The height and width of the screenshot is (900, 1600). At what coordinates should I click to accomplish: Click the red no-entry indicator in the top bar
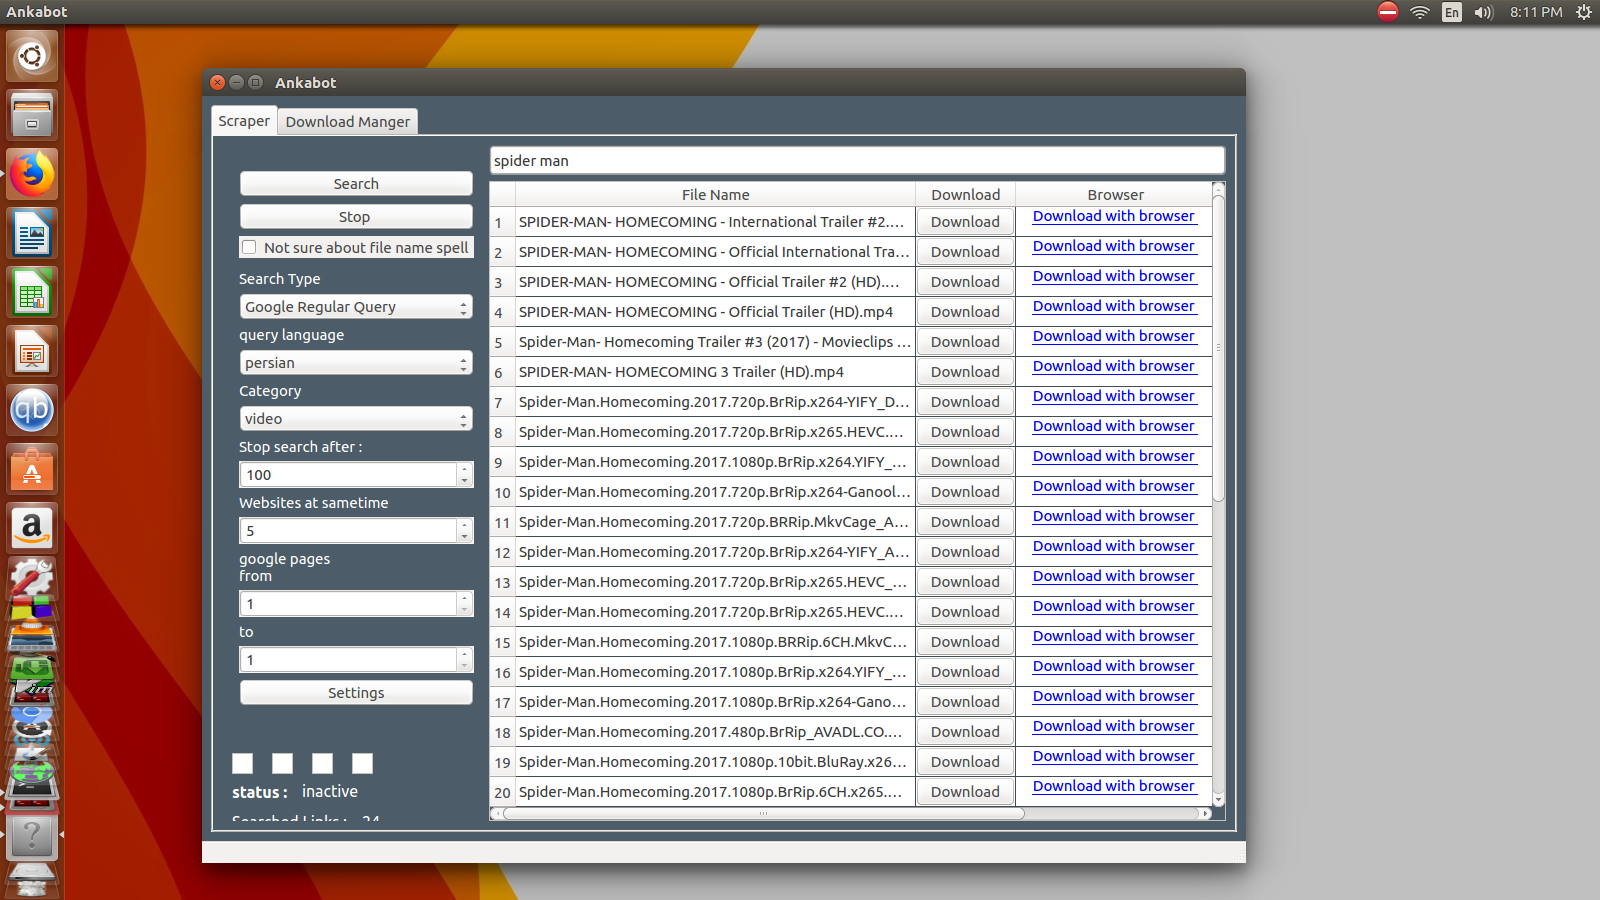tap(1388, 12)
